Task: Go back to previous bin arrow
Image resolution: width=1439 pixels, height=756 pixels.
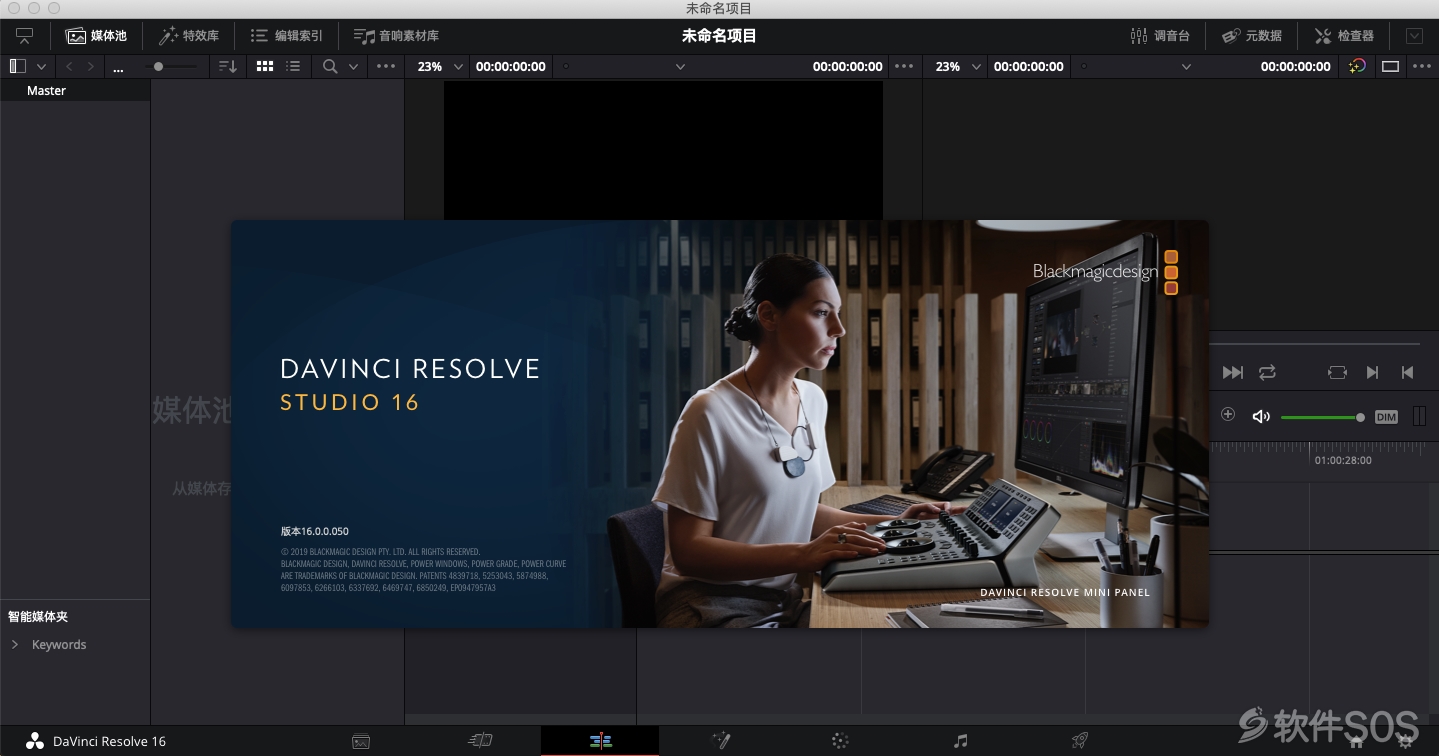Action: tap(69, 66)
